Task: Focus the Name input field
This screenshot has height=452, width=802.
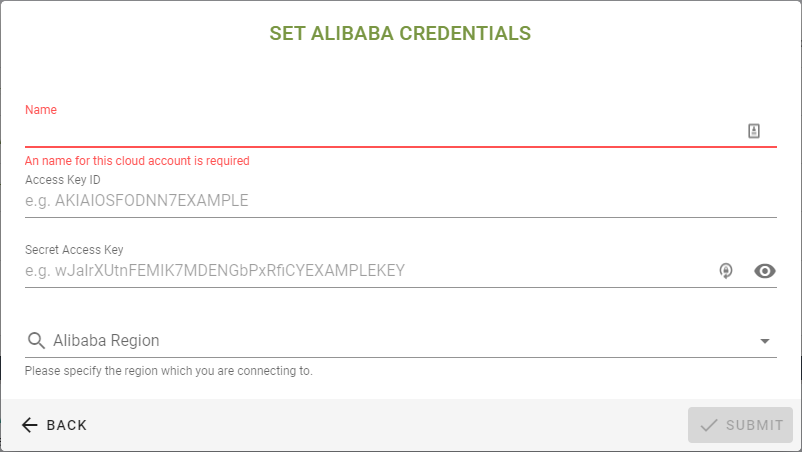Action: coord(380,131)
